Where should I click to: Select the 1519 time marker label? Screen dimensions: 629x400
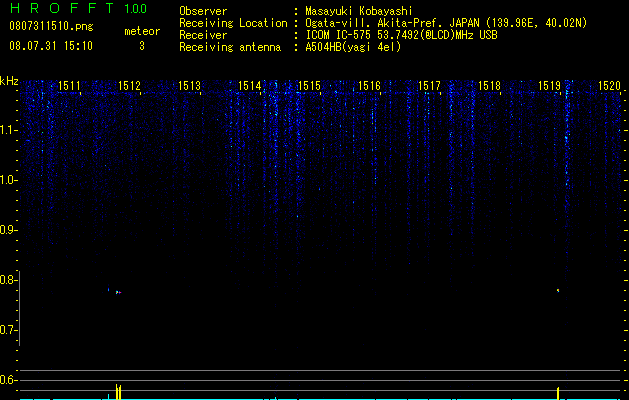pos(550,86)
